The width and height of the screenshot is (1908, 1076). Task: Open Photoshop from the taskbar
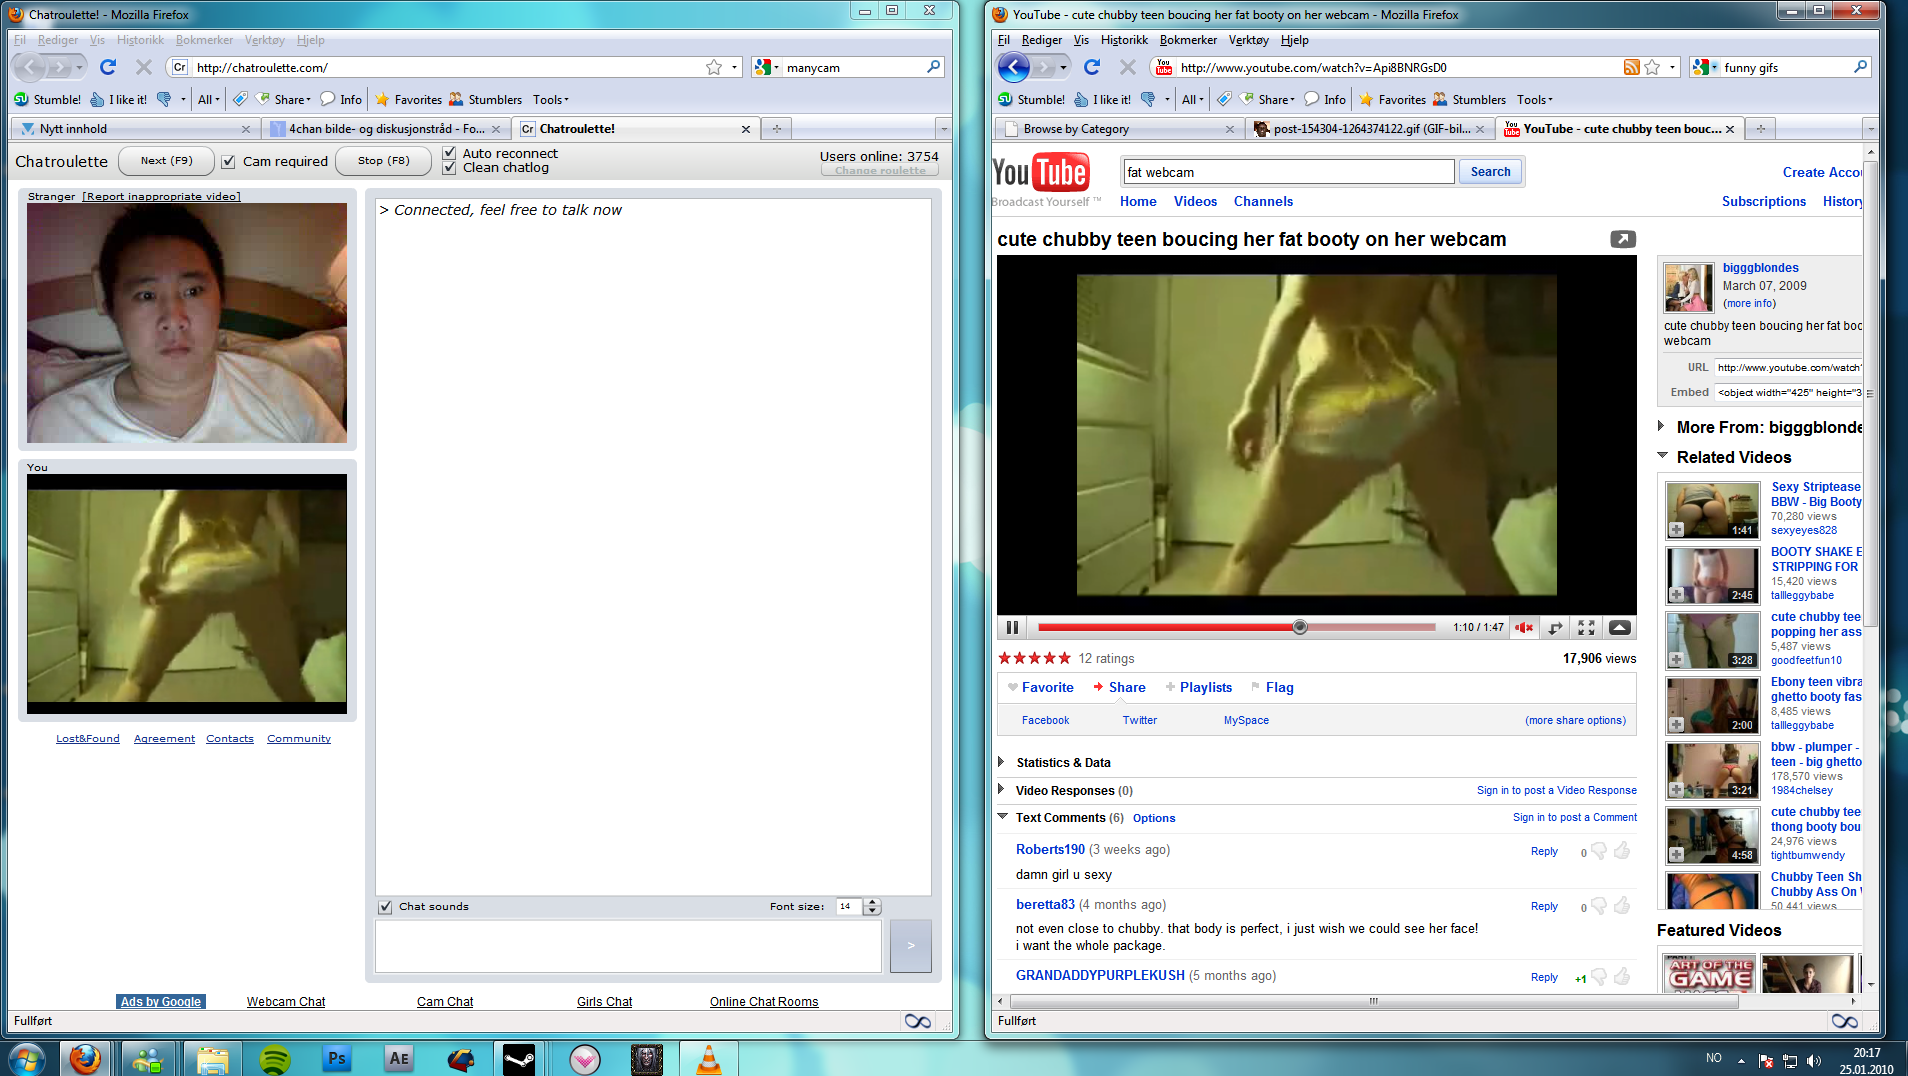(337, 1059)
